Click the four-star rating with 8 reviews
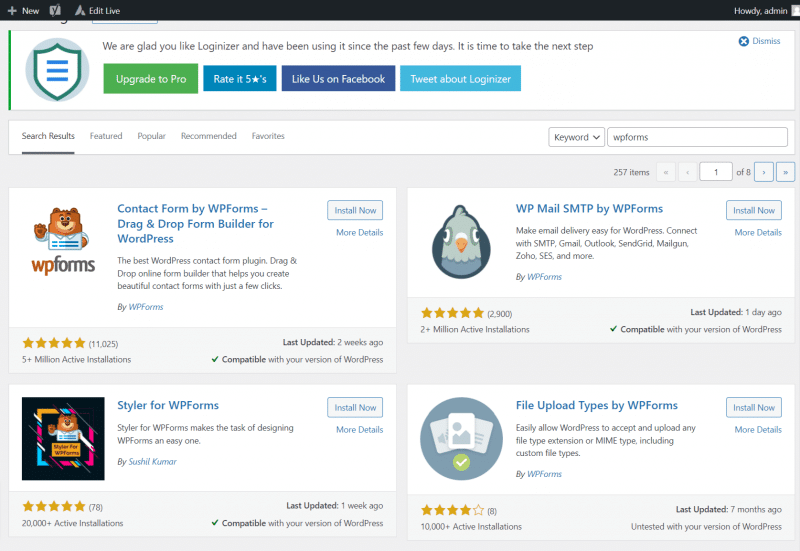The width and height of the screenshot is (800, 551). point(452,510)
